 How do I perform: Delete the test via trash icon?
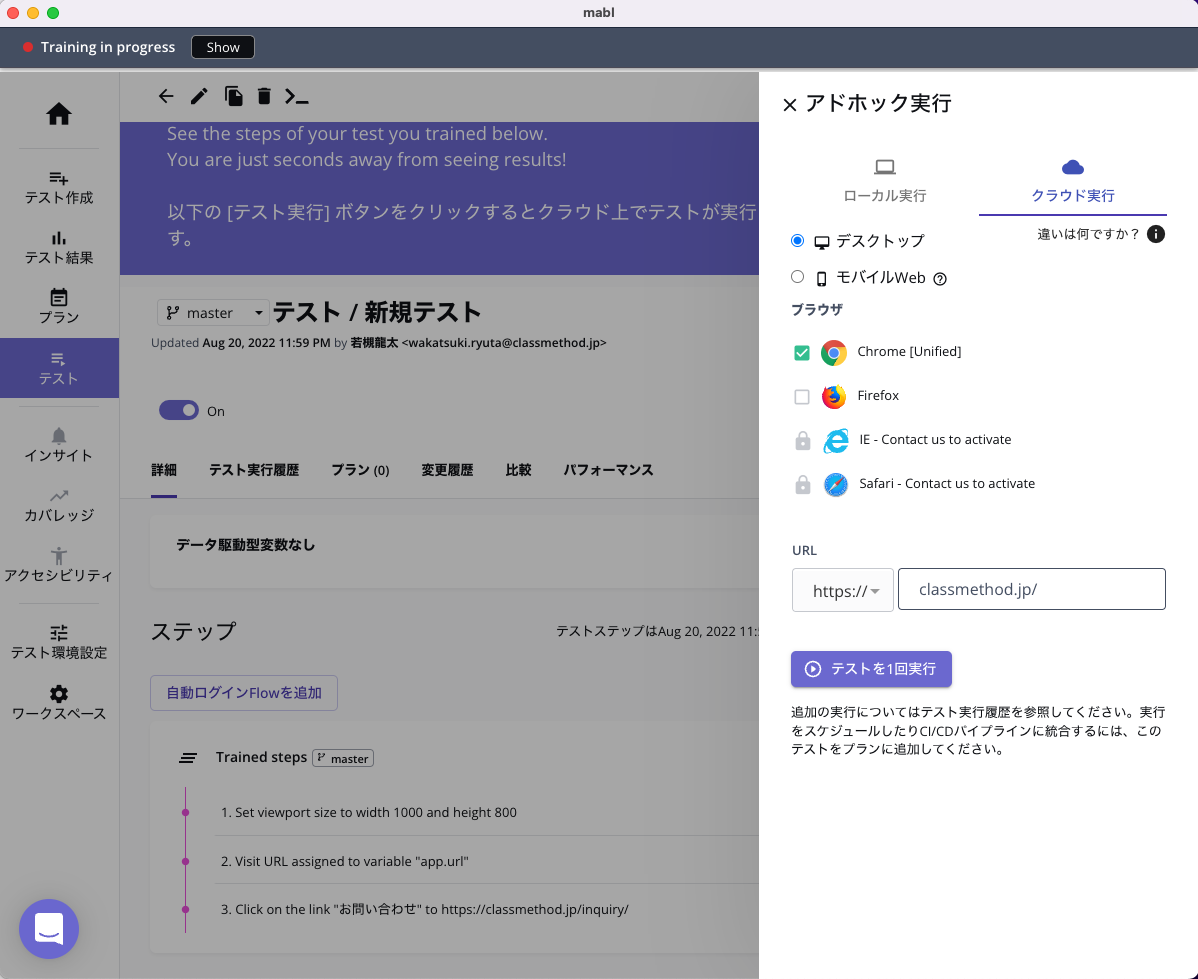pos(264,96)
